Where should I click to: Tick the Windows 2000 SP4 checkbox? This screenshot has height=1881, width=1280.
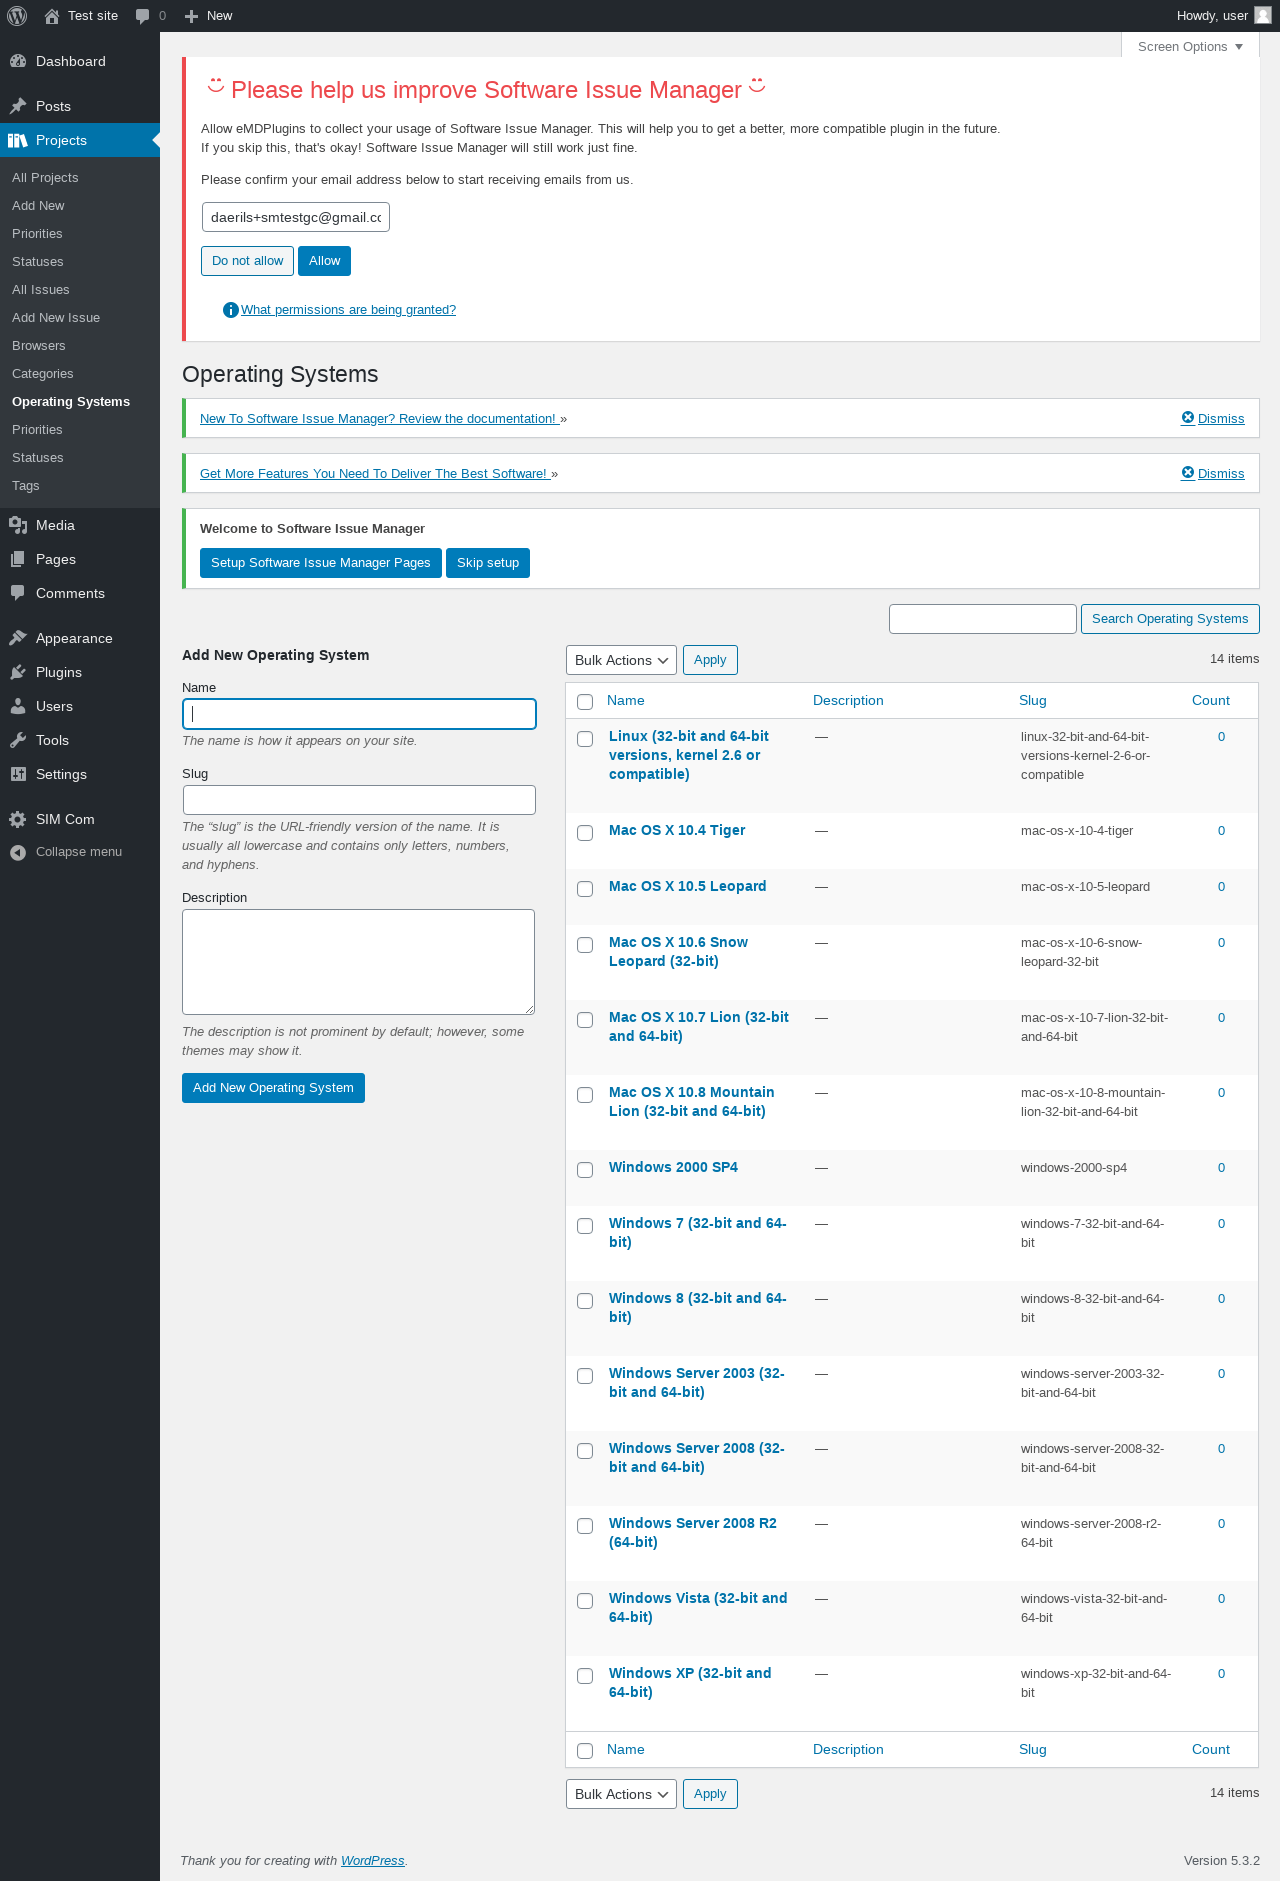coord(585,1170)
